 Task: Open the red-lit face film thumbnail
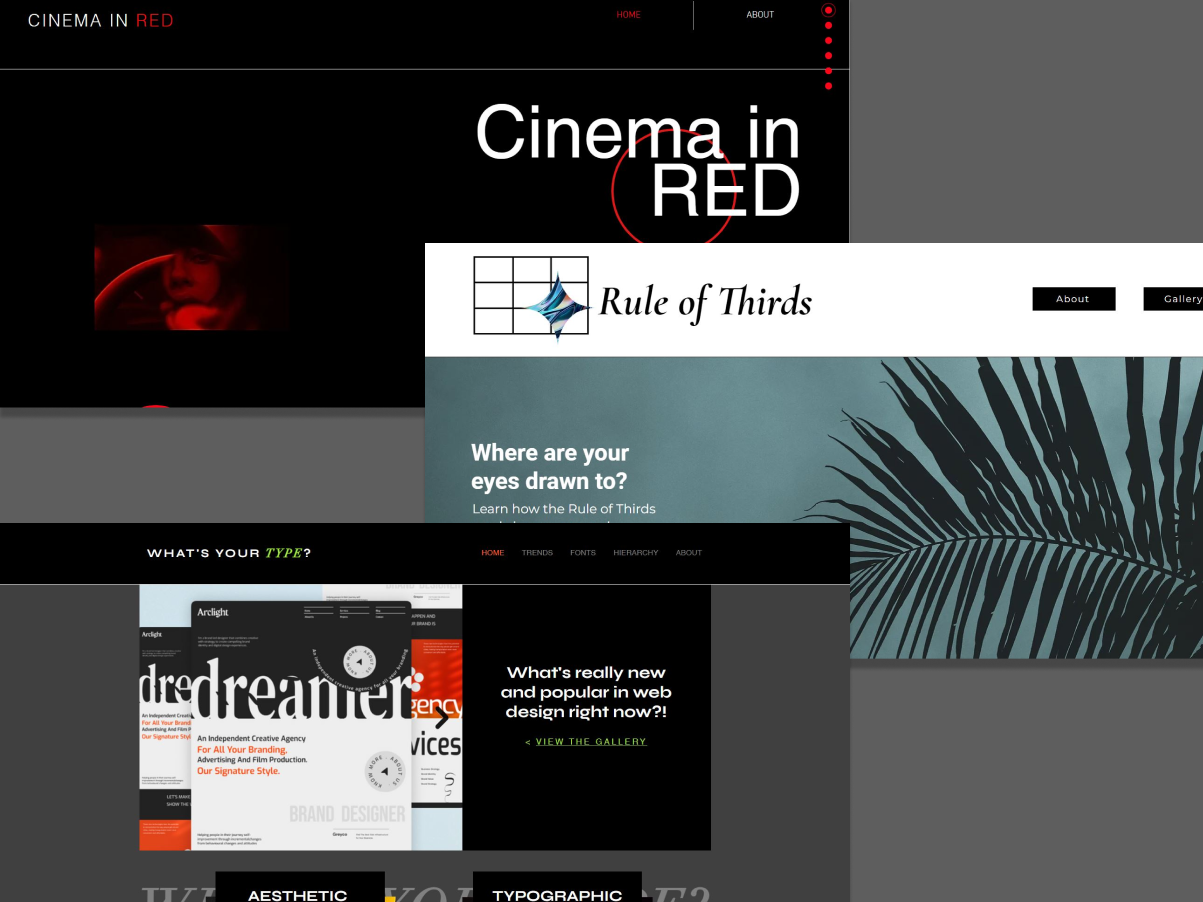pos(191,277)
